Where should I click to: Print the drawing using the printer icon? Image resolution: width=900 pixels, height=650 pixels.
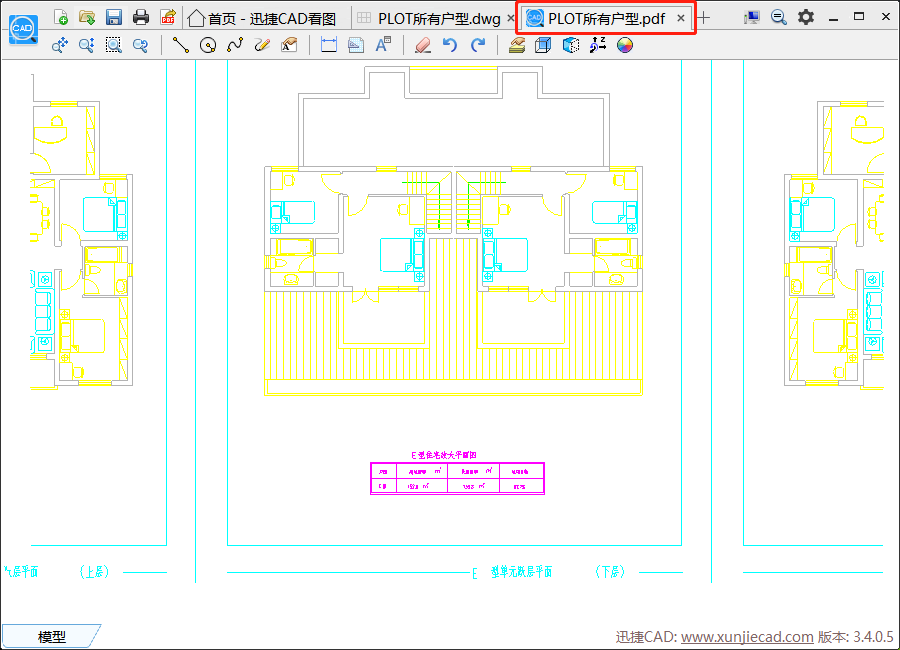141,17
